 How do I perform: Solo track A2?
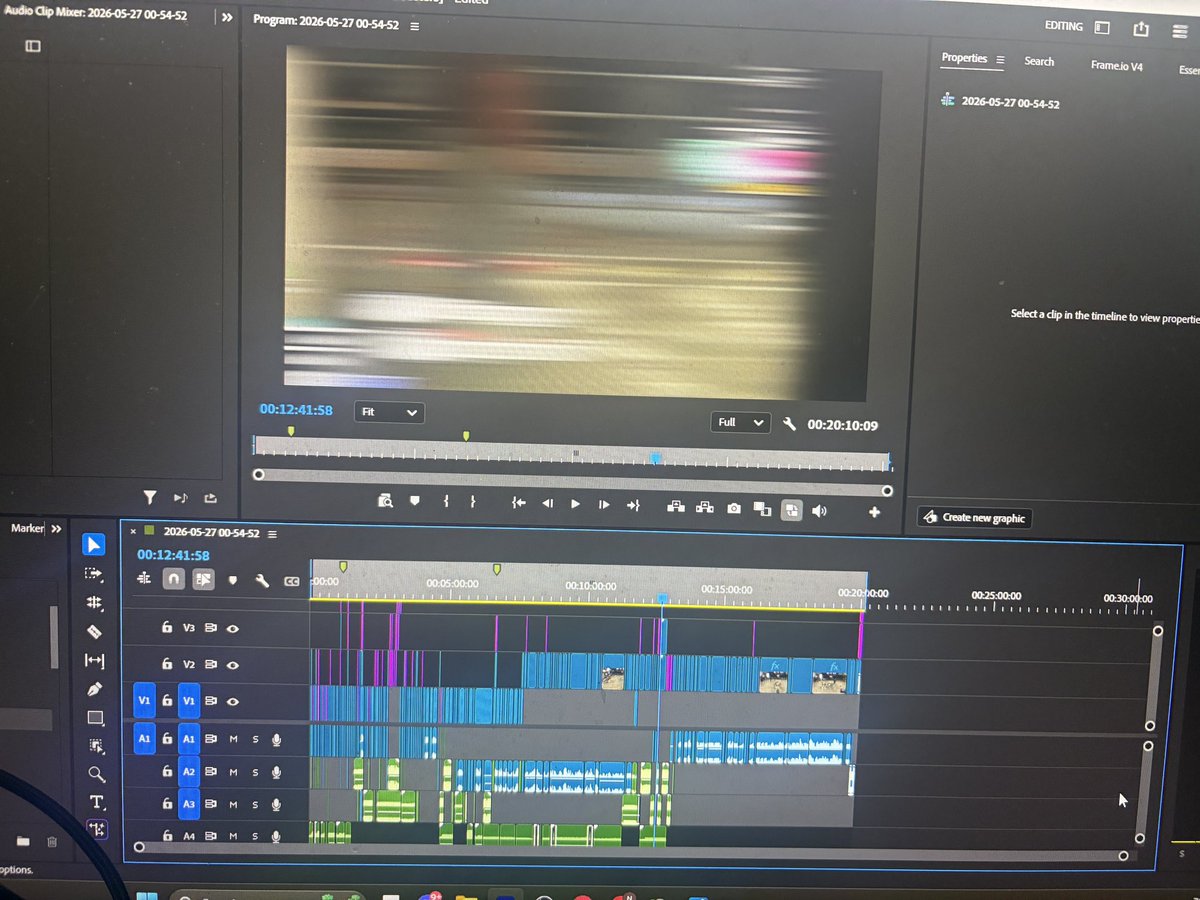click(255, 772)
